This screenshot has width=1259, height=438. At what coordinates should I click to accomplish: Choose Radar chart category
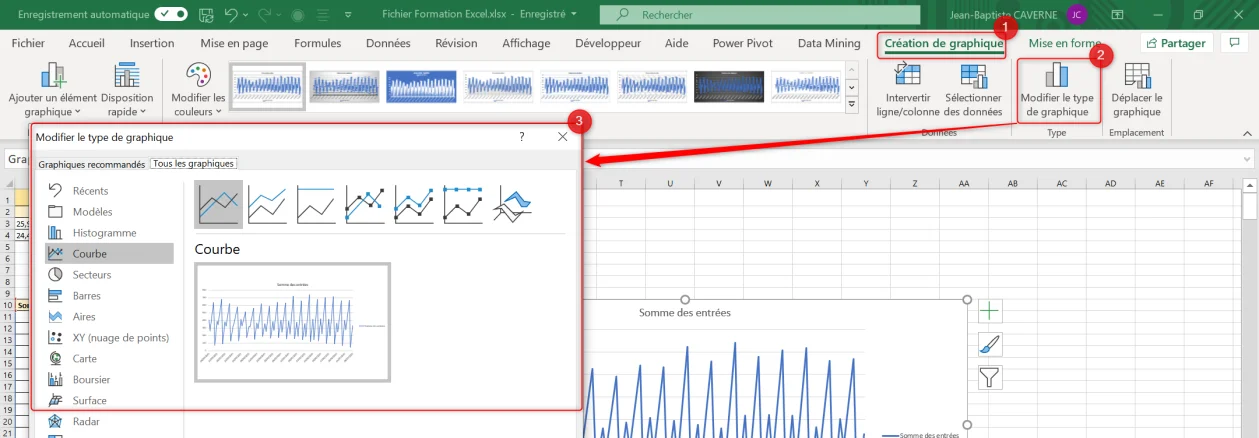(x=109, y=421)
